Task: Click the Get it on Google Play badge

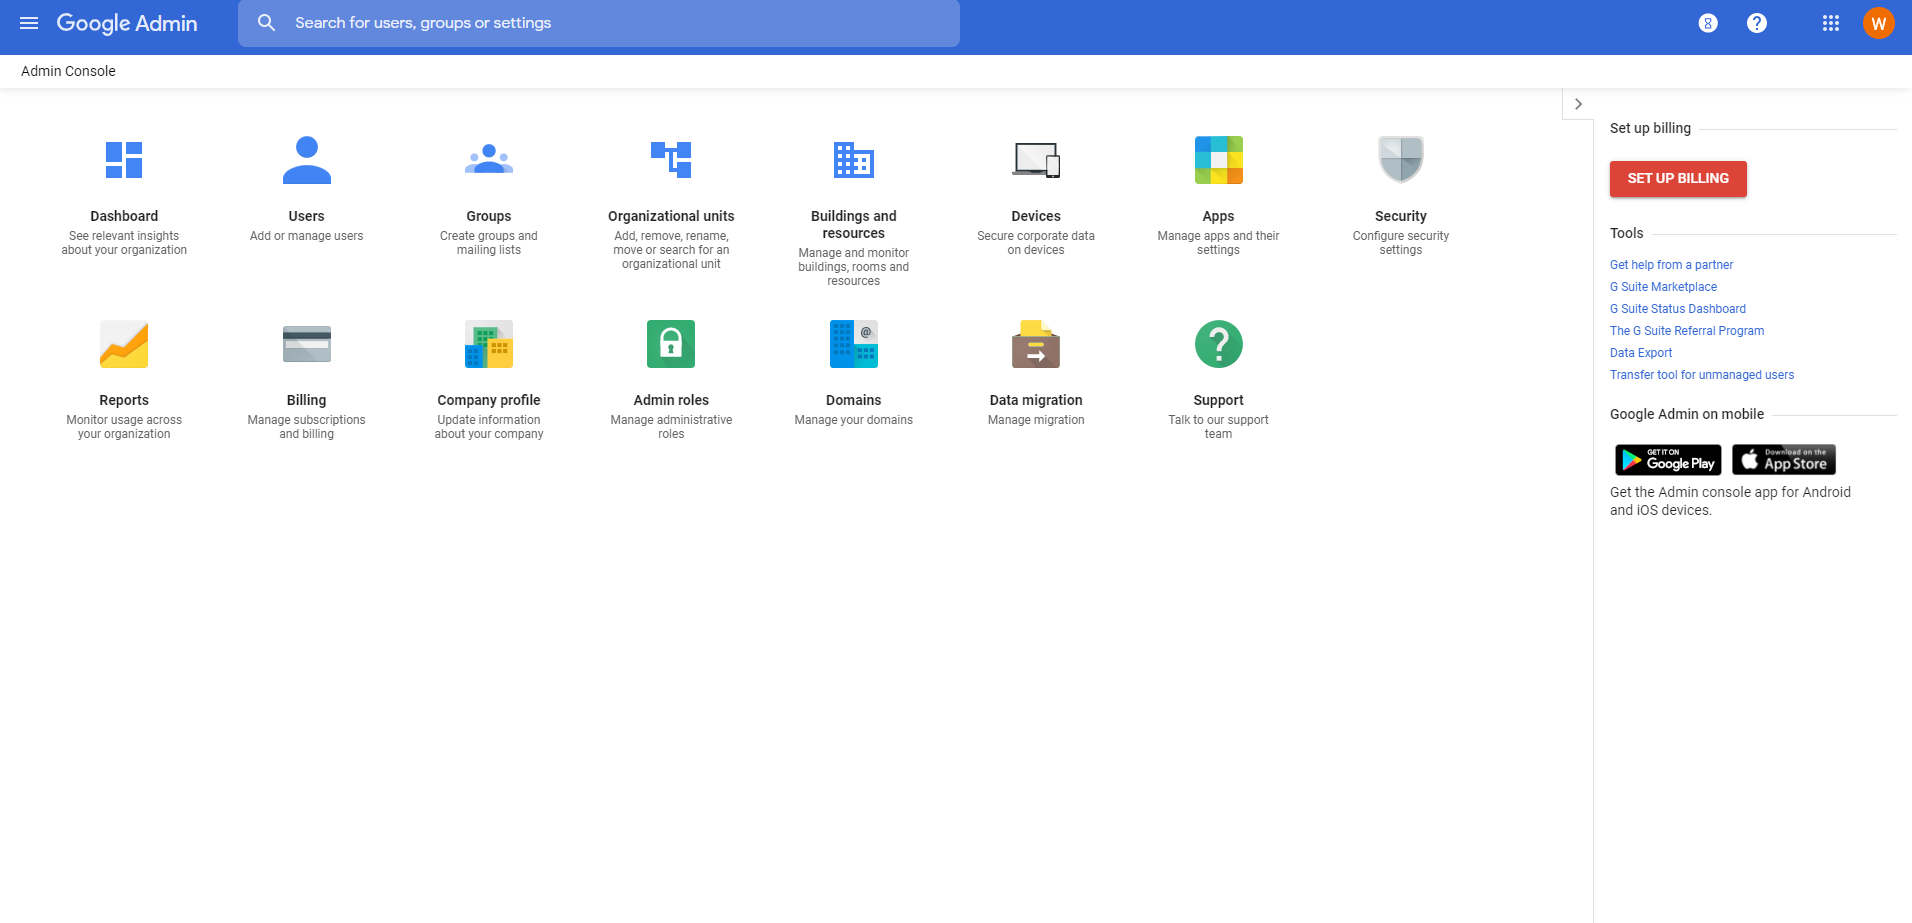Action: pyautogui.click(x=1668, y=460)
